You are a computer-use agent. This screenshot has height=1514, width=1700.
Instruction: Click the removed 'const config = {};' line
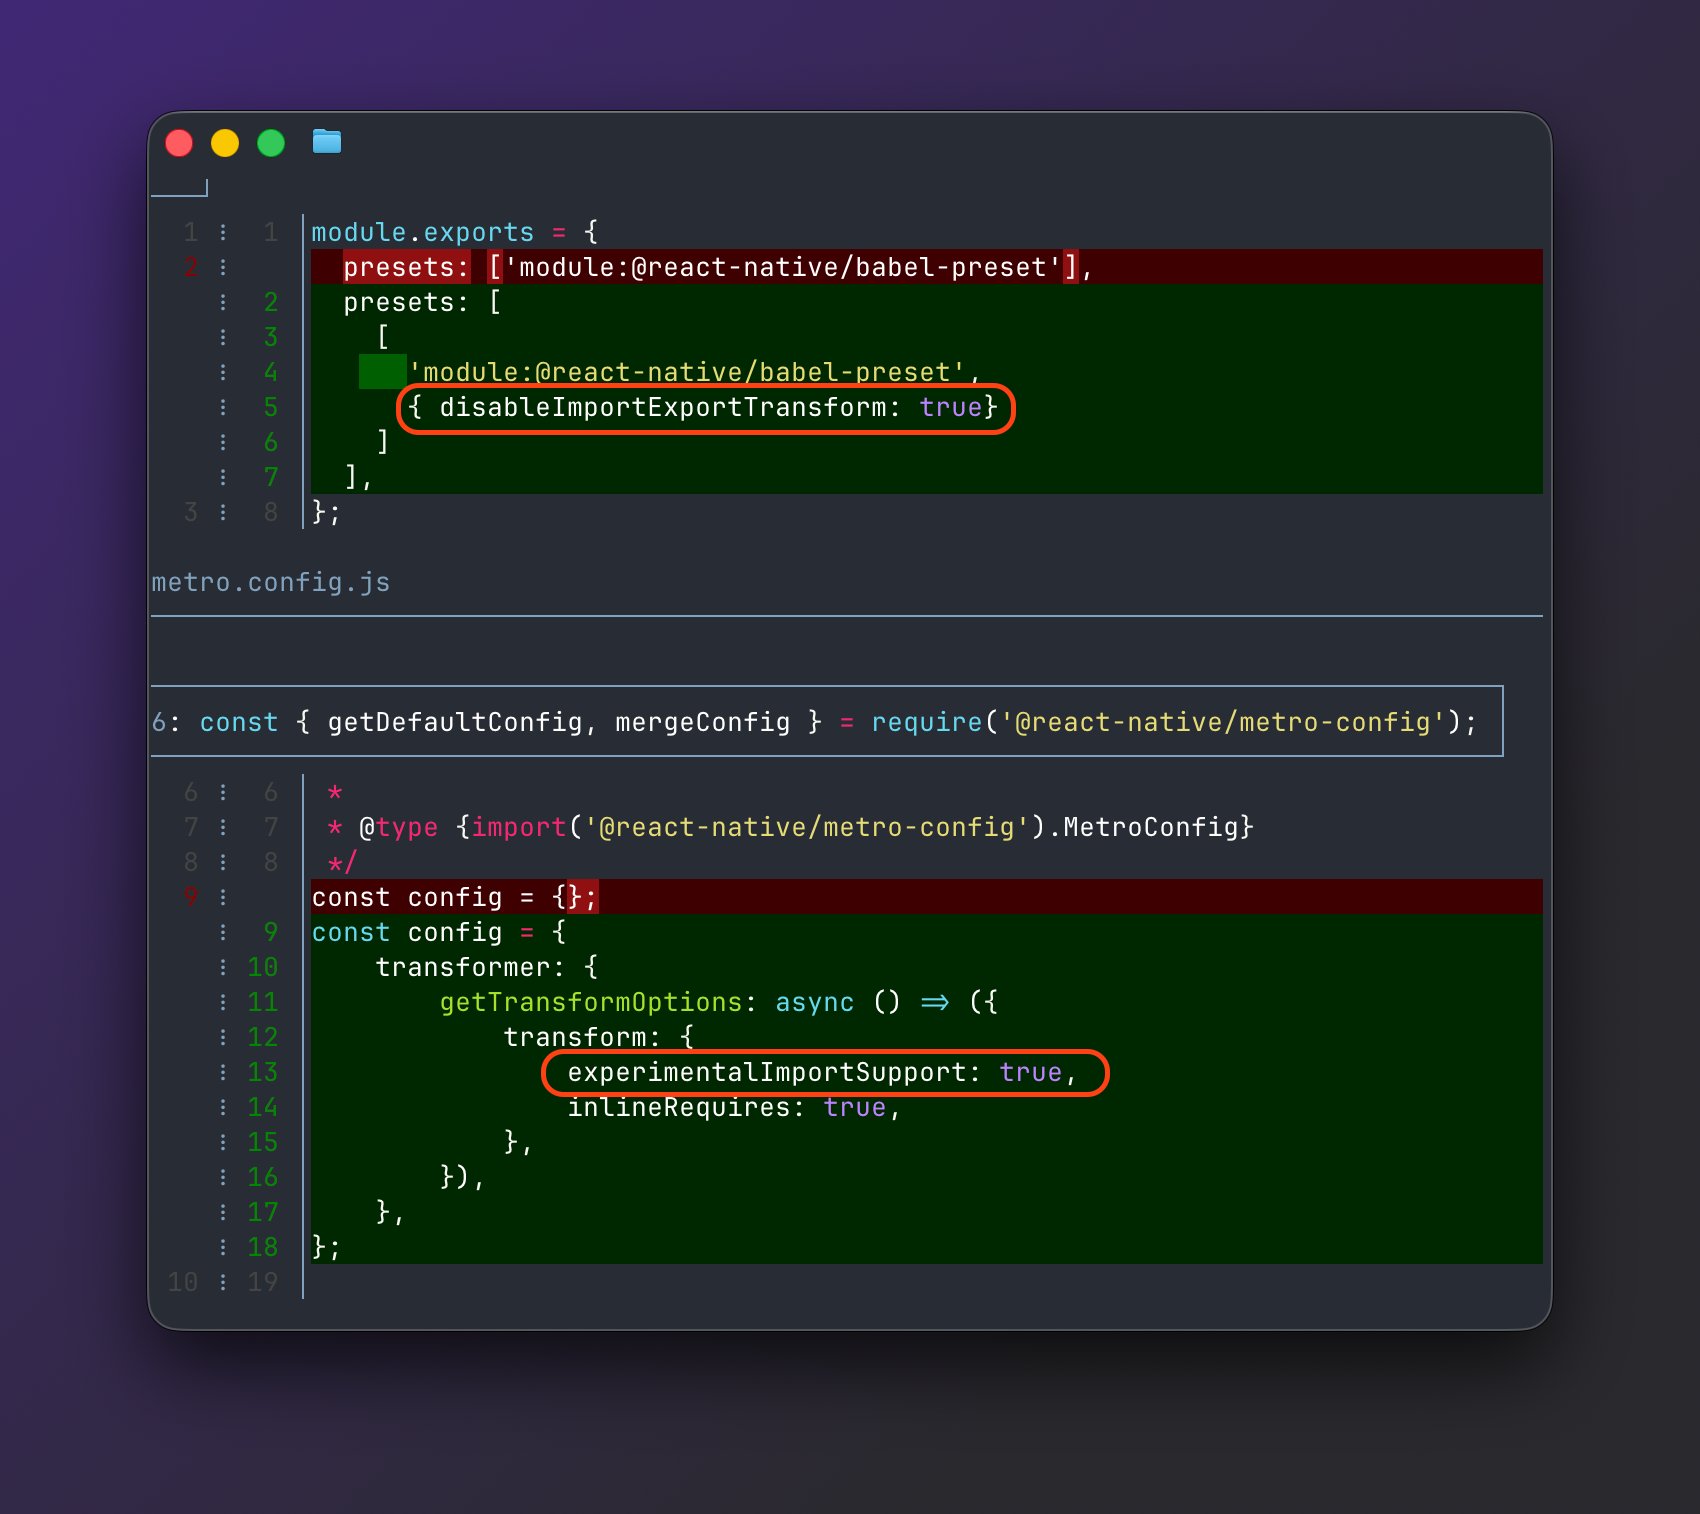(926, 897)
